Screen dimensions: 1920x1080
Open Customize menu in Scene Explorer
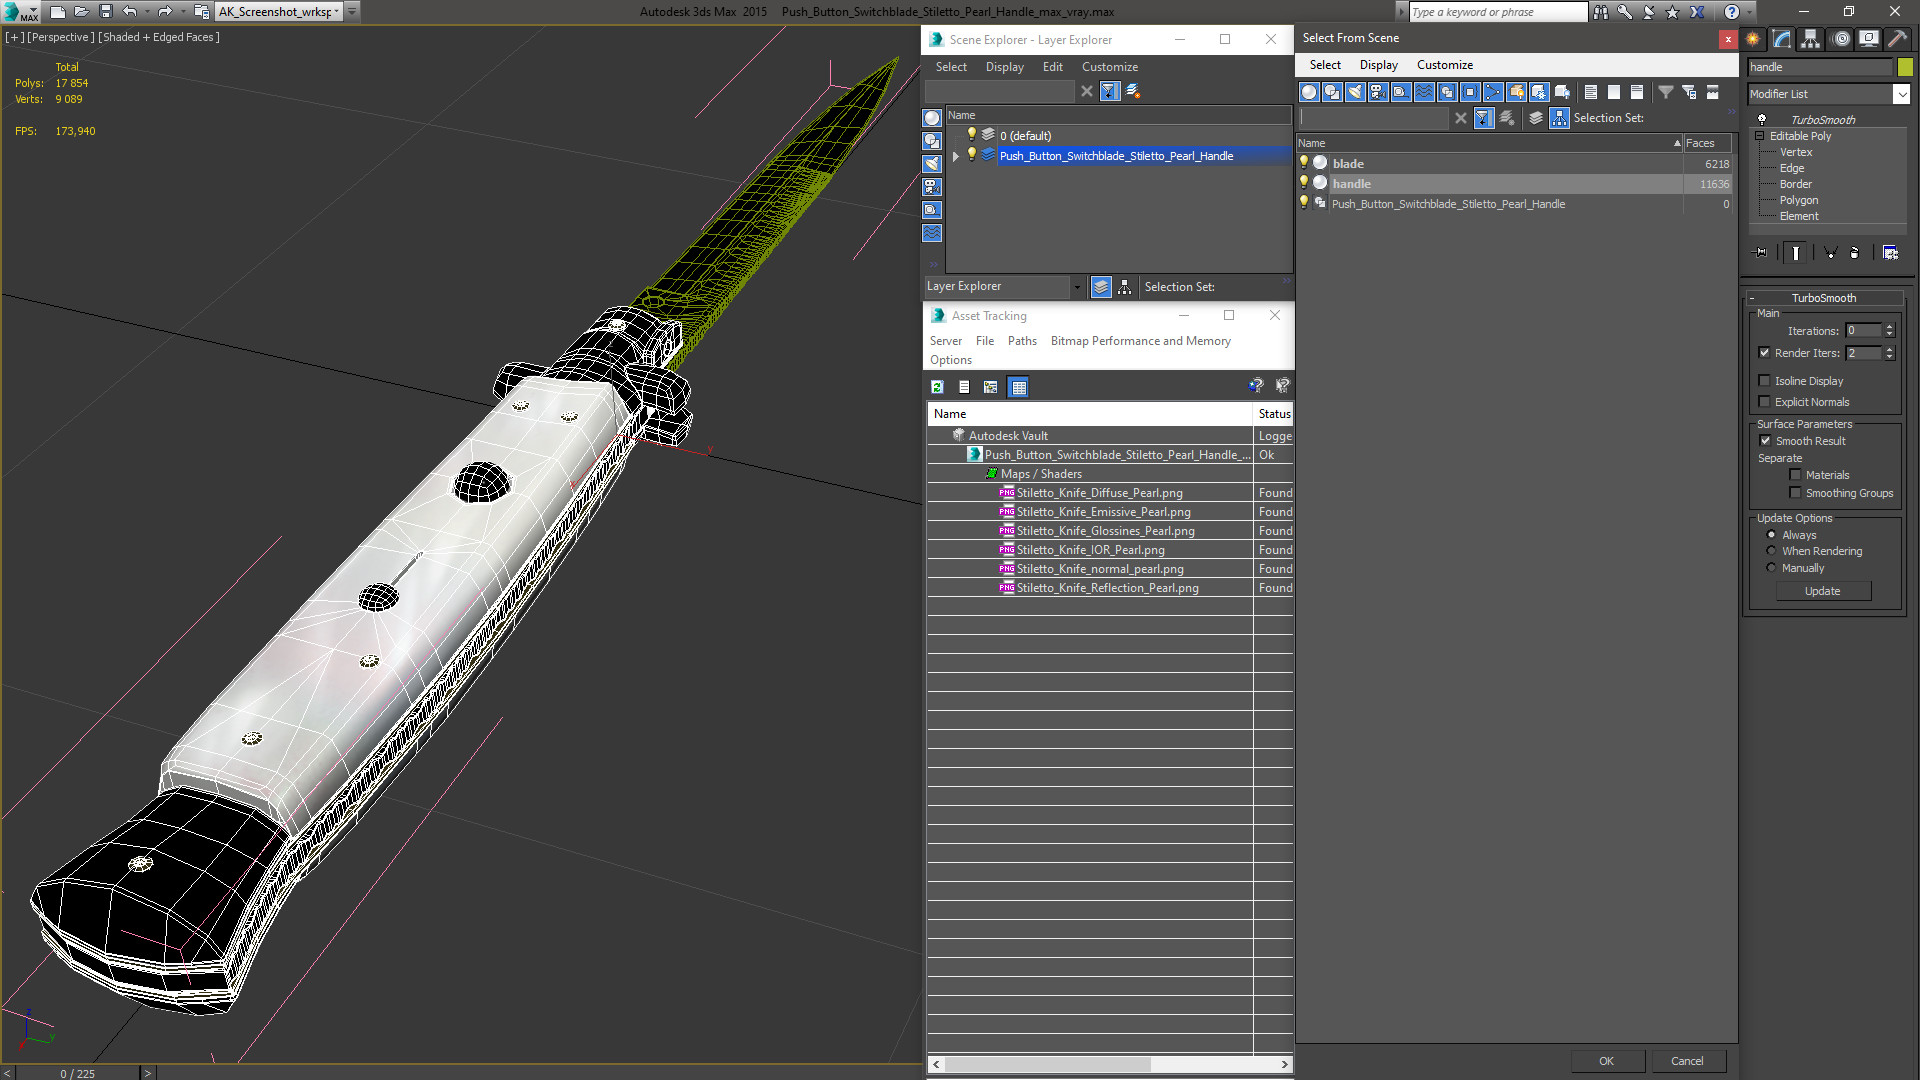(1109, 67)
